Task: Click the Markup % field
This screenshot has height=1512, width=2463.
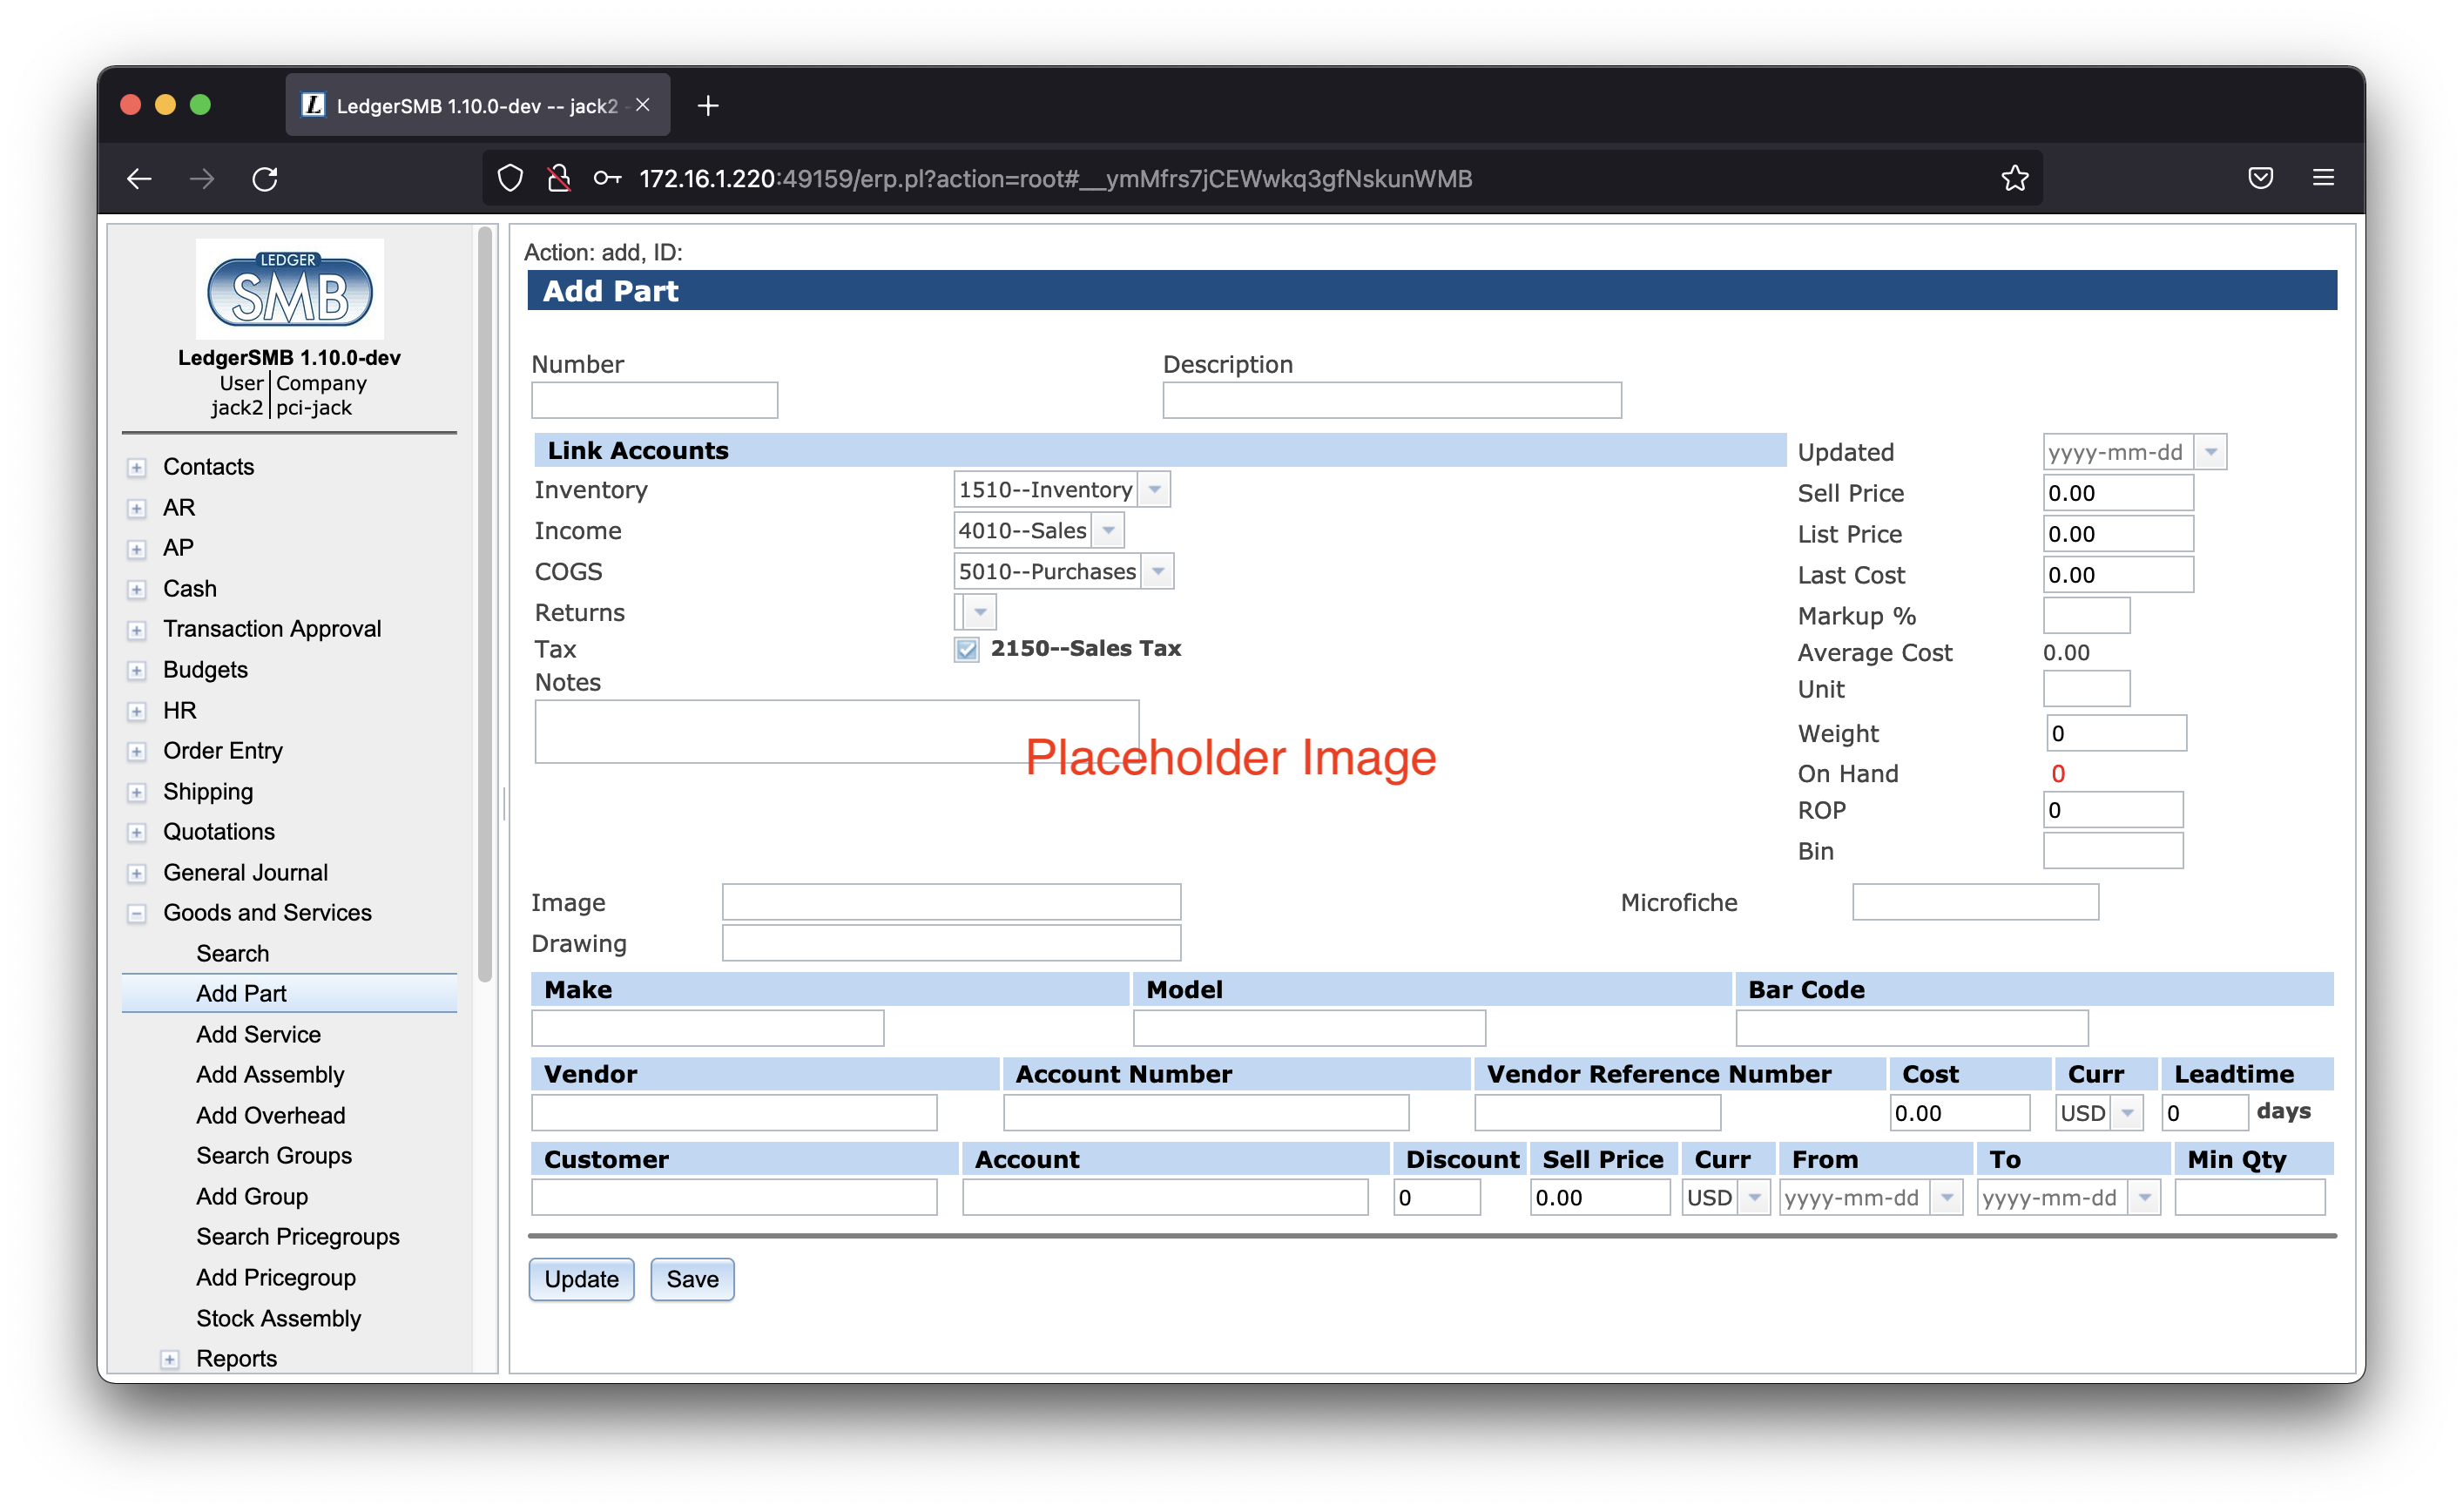Action: 2086,615
